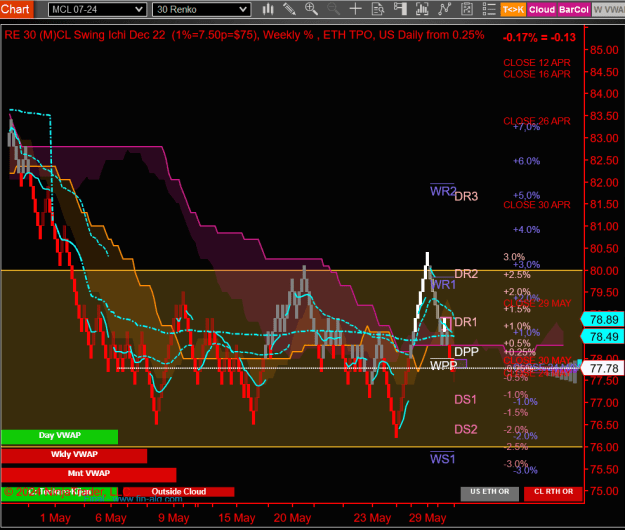Screen dimensions: 625x530
Task: Click the CLOSE 29 MAY label
Action: (x=537, y=304)
